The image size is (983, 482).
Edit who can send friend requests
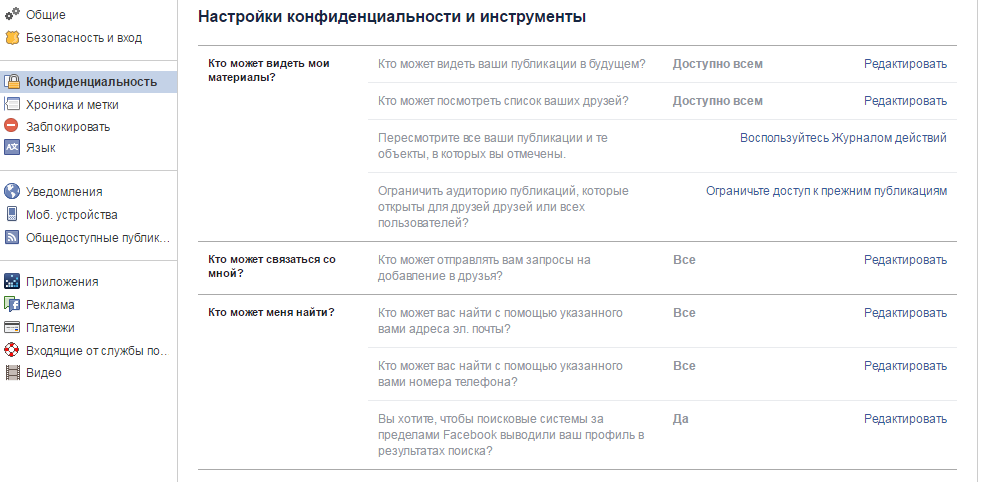[x=905, y=260]
